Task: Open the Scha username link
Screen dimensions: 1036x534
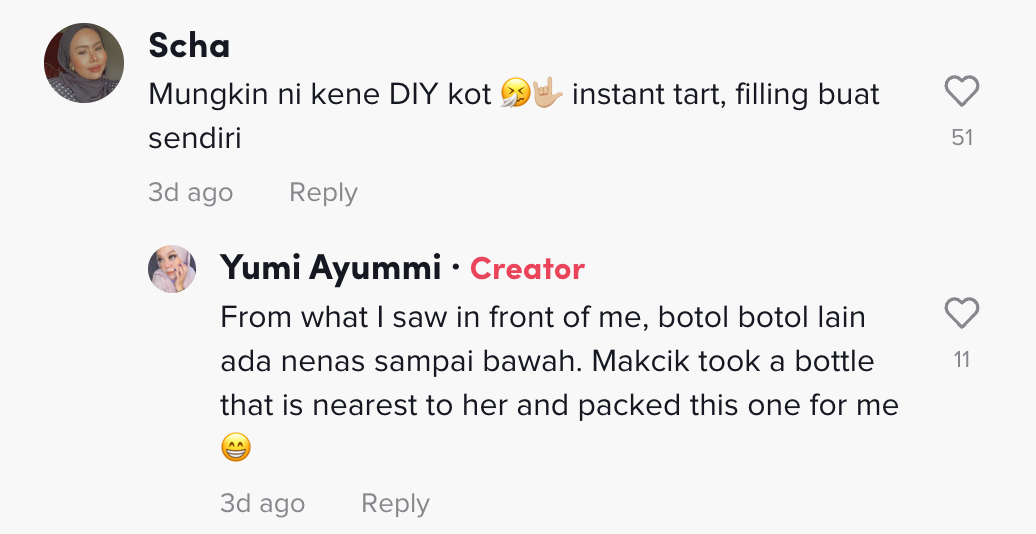Action: (x=189, y=45)
